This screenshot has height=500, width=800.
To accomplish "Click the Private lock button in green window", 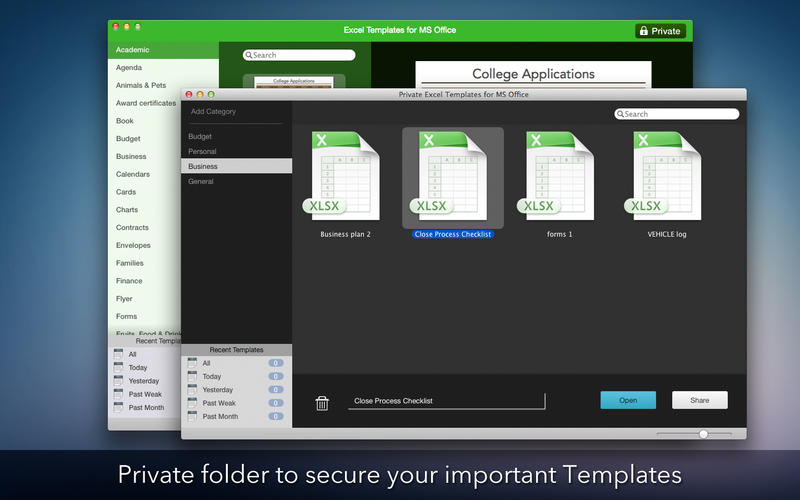I will tap(660, 31).
